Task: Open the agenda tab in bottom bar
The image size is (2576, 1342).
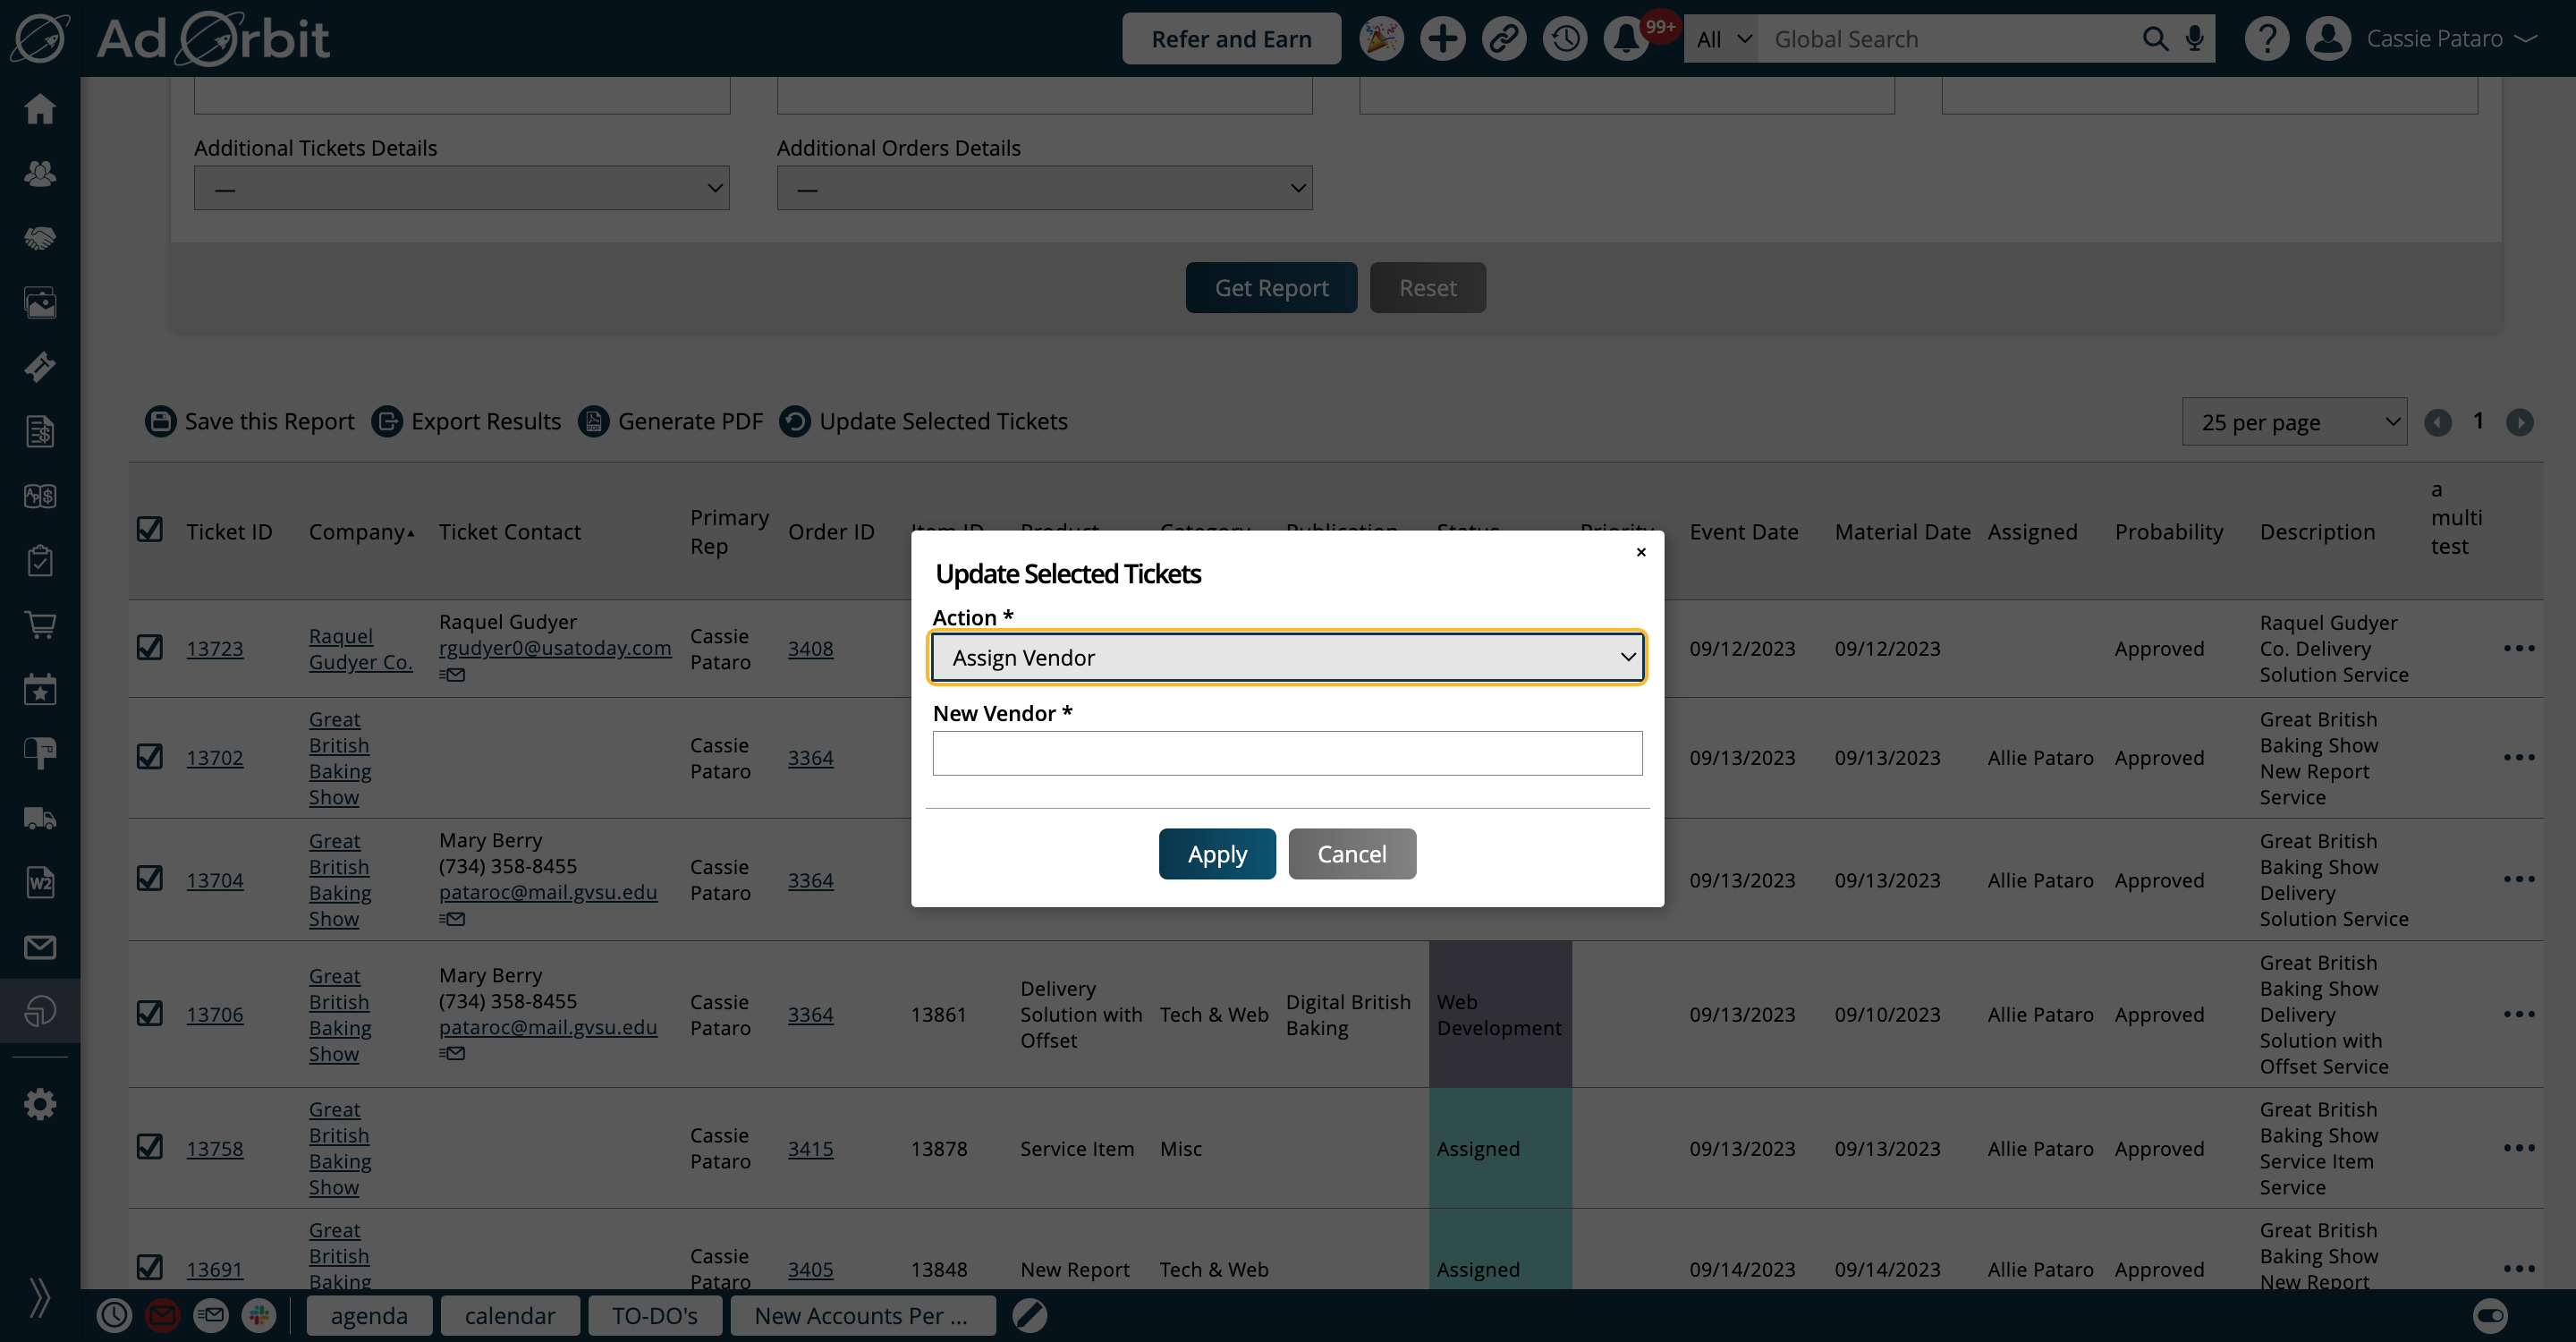Action: [x=369, y=1316]
